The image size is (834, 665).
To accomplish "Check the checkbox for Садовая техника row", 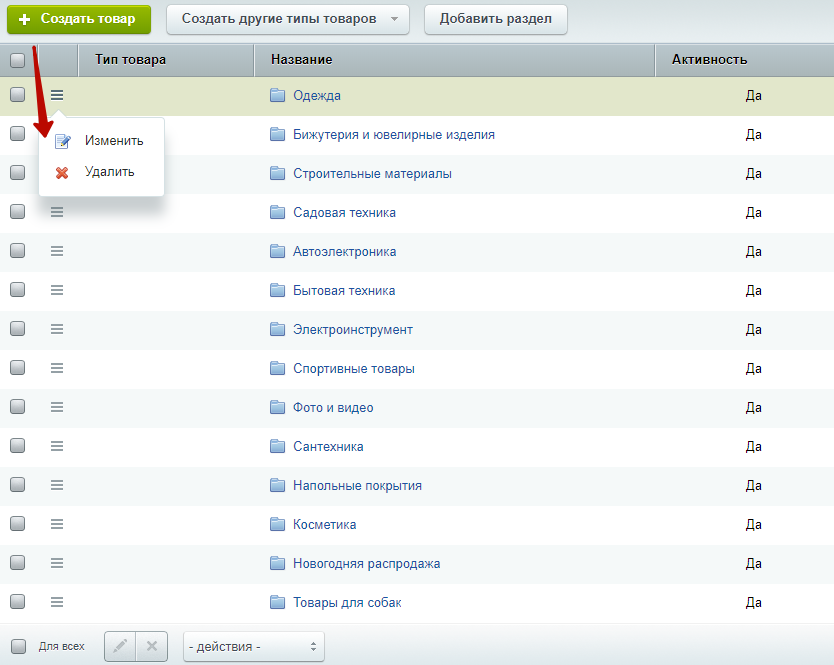I will (18, 212).
